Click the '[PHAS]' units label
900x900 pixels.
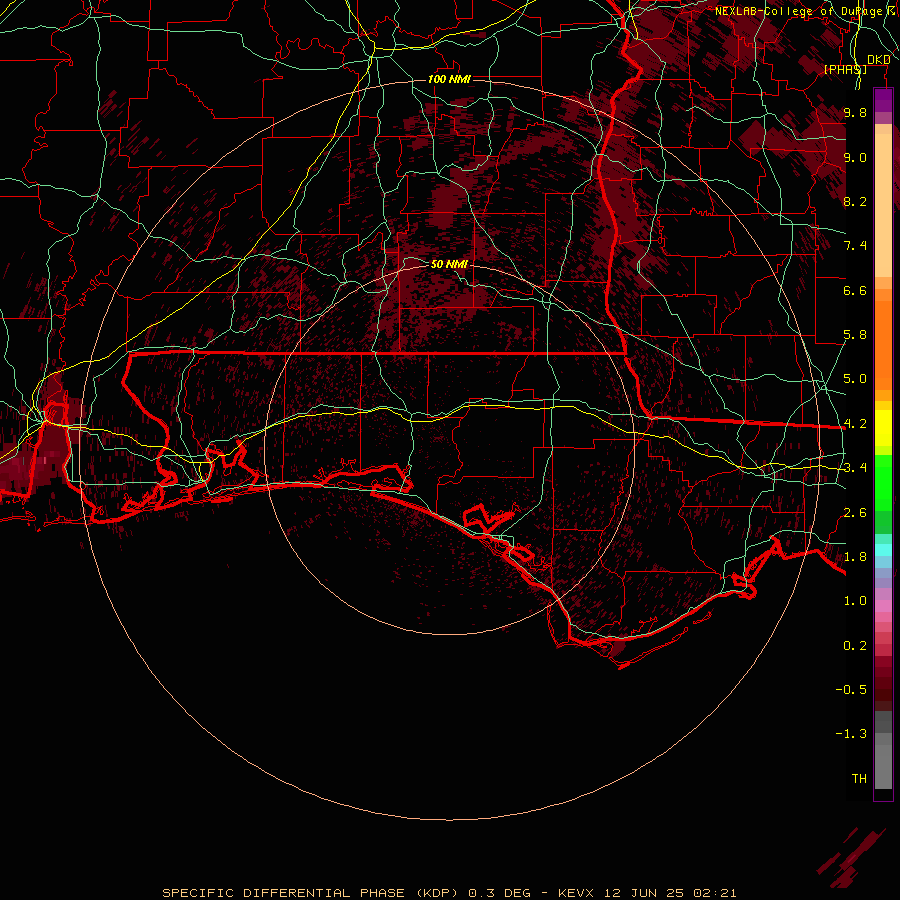pos(845,69)
